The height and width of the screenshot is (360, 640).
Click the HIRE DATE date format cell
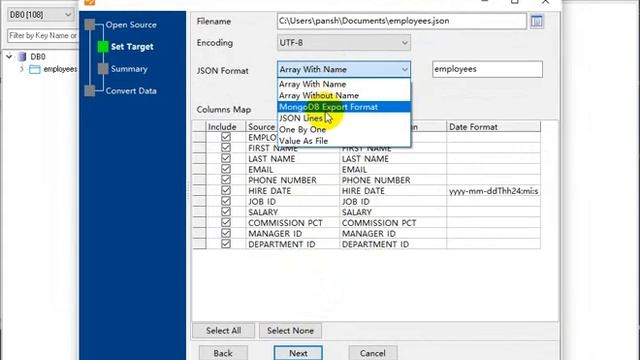[x=493, y=191]
